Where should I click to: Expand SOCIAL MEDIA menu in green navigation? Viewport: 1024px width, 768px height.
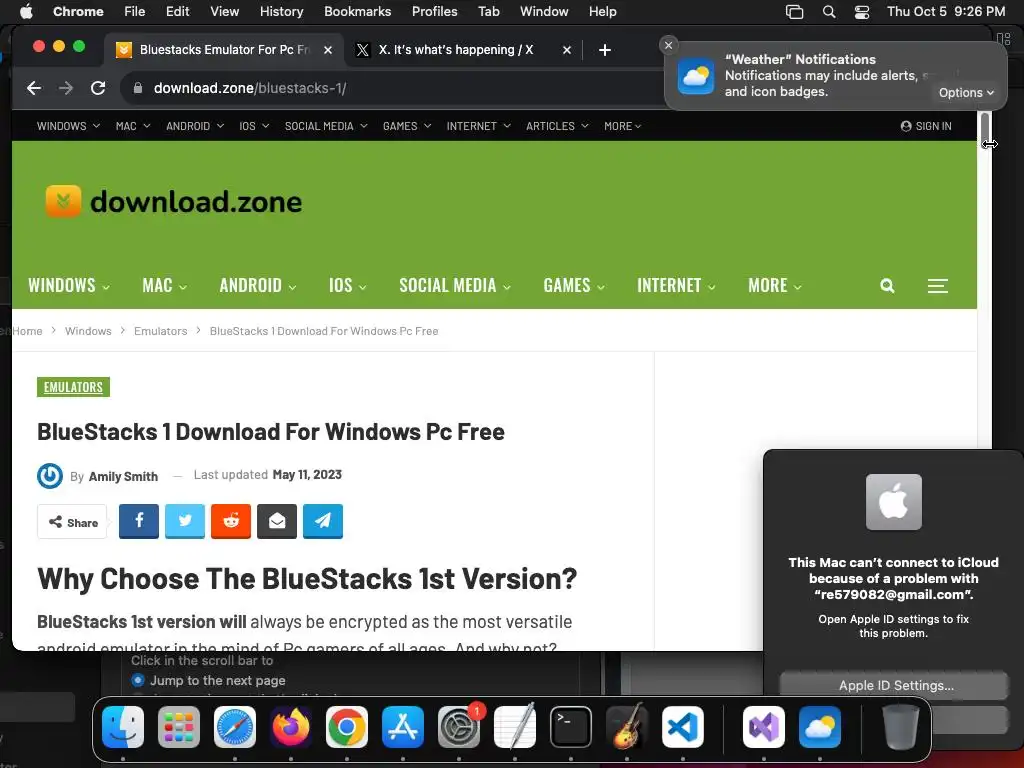click(x=455, y=285)
